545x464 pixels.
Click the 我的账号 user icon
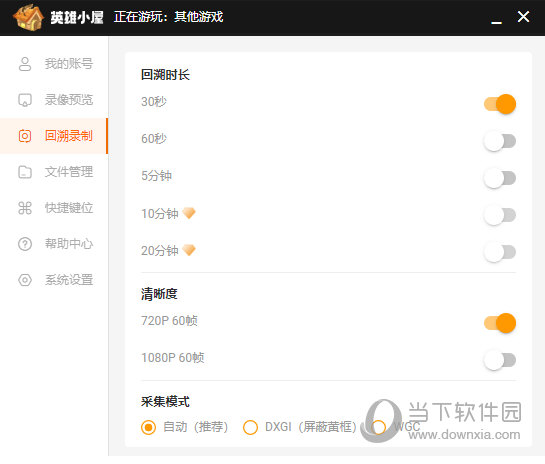(25, 64)
